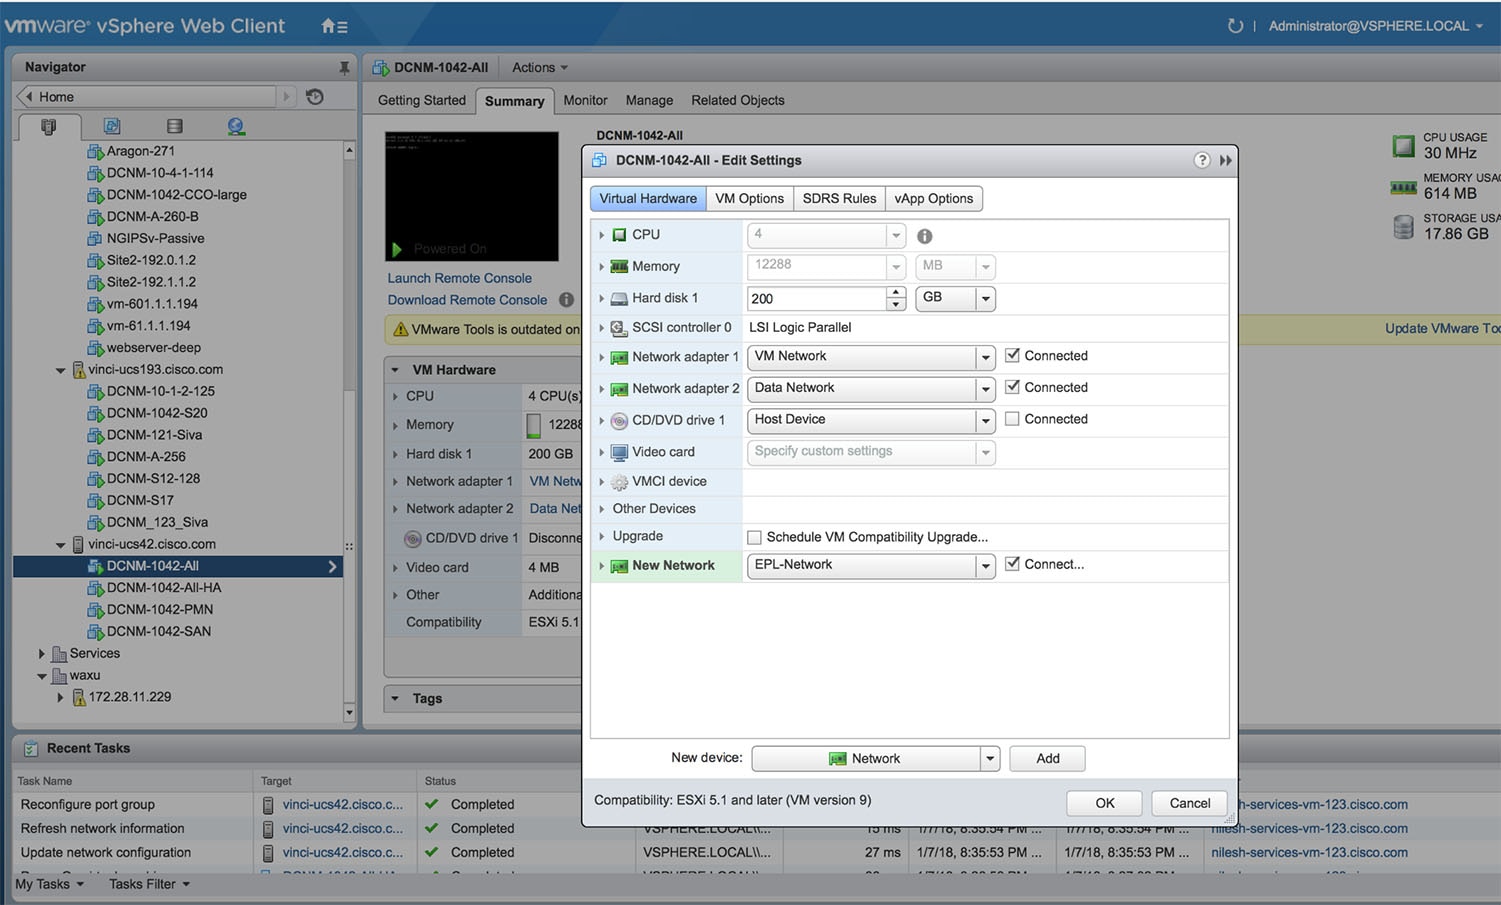
Task: Change EPL-Network using its dropdown
Action: tap(984, 566)
